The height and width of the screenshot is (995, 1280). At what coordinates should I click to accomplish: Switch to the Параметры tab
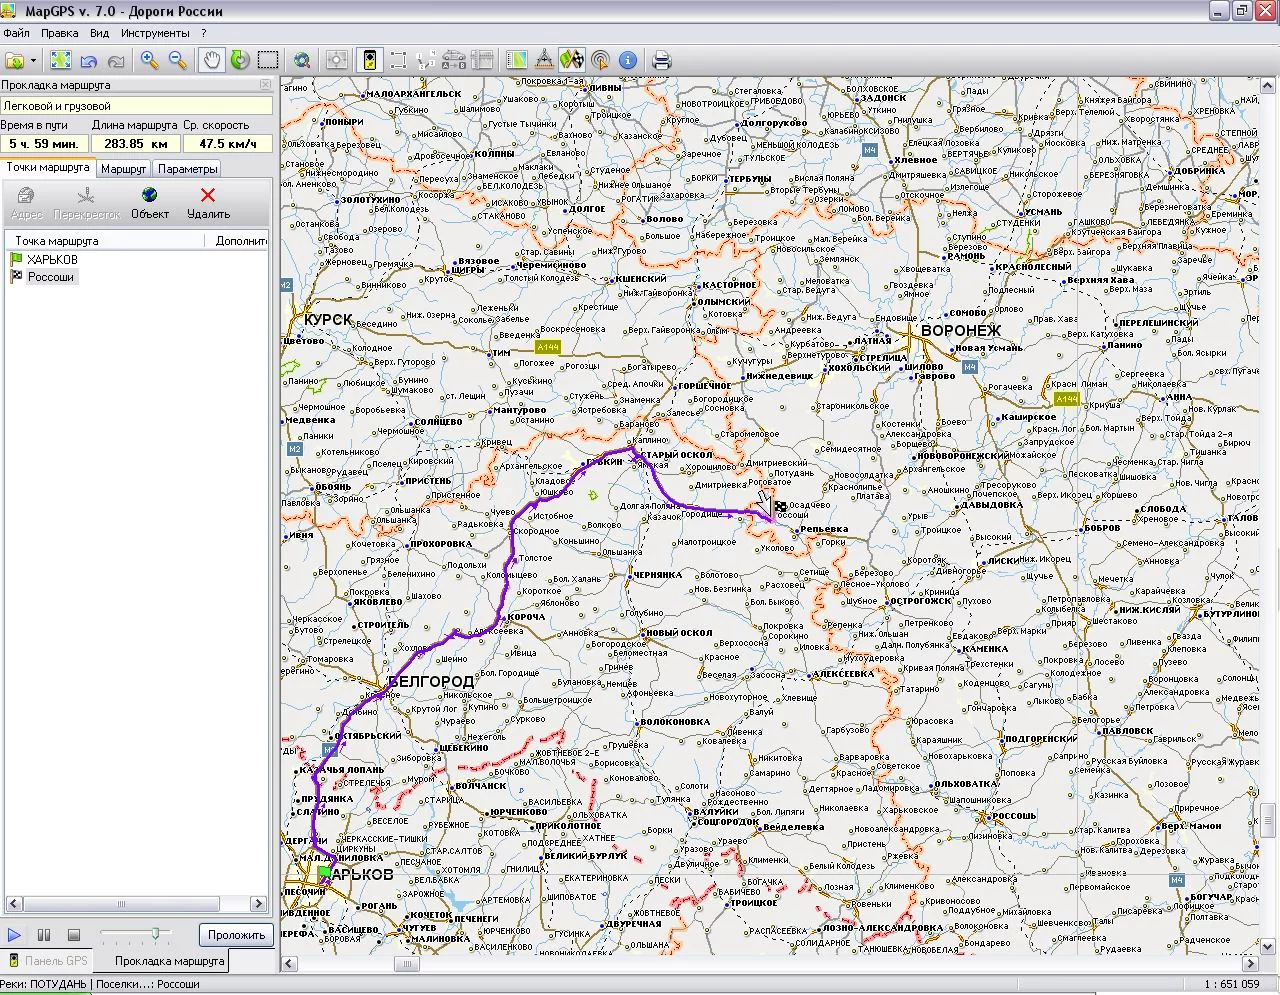187,169
